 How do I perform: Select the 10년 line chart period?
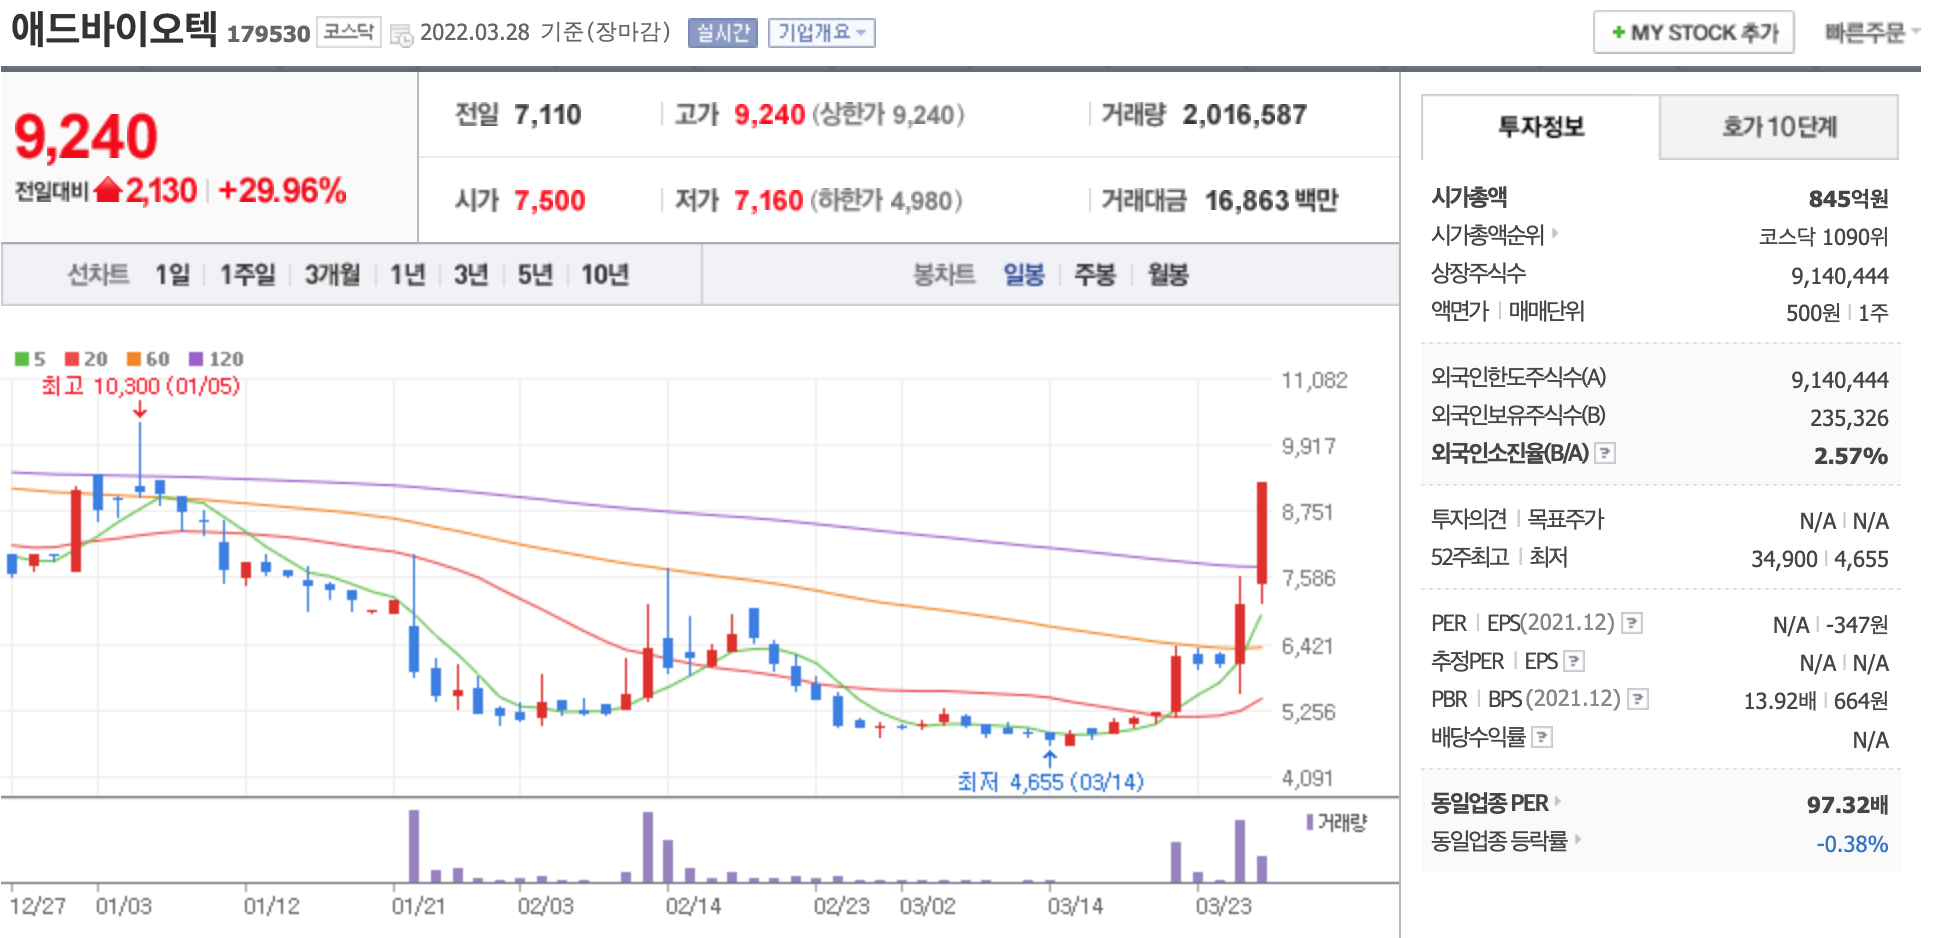(605, 274)
